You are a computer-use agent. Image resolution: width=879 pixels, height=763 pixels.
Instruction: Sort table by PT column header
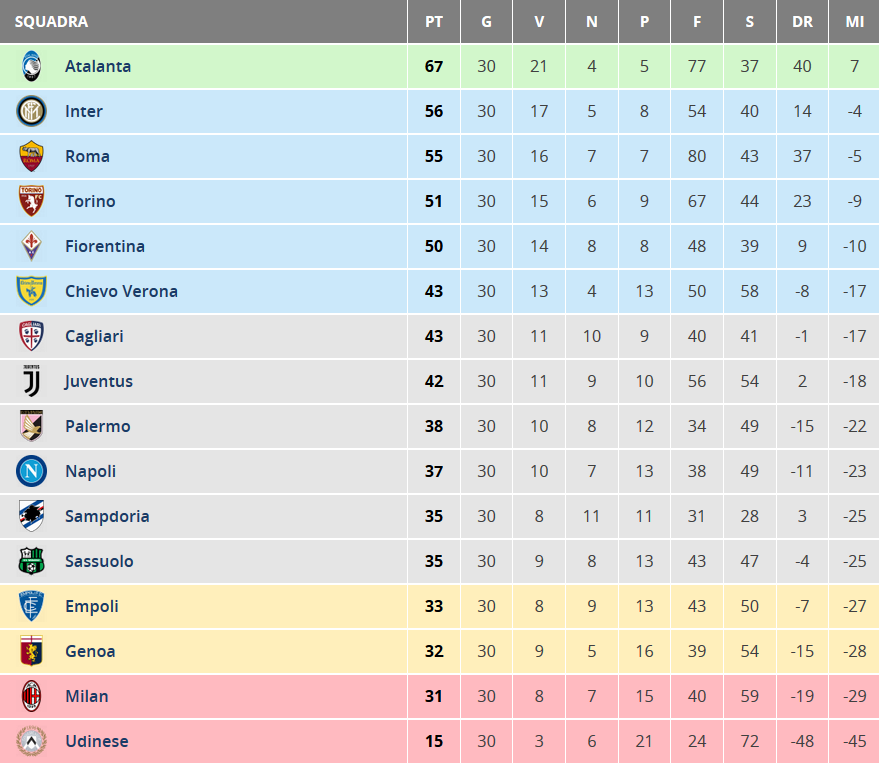point(434,22)
